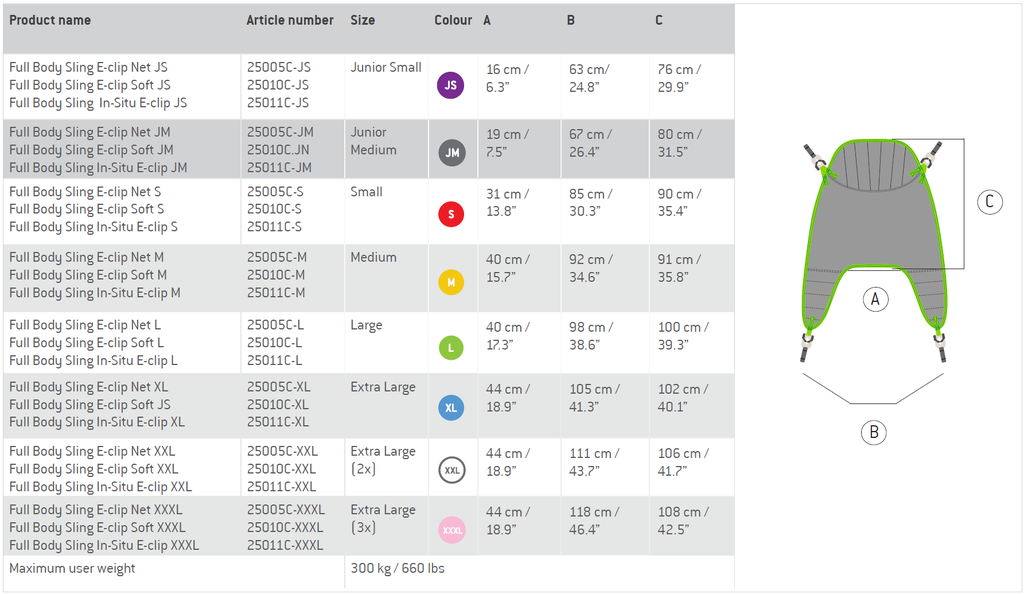Click the grey JM colour circle
Screen dimensions: 1024x594
coord(452,153)
